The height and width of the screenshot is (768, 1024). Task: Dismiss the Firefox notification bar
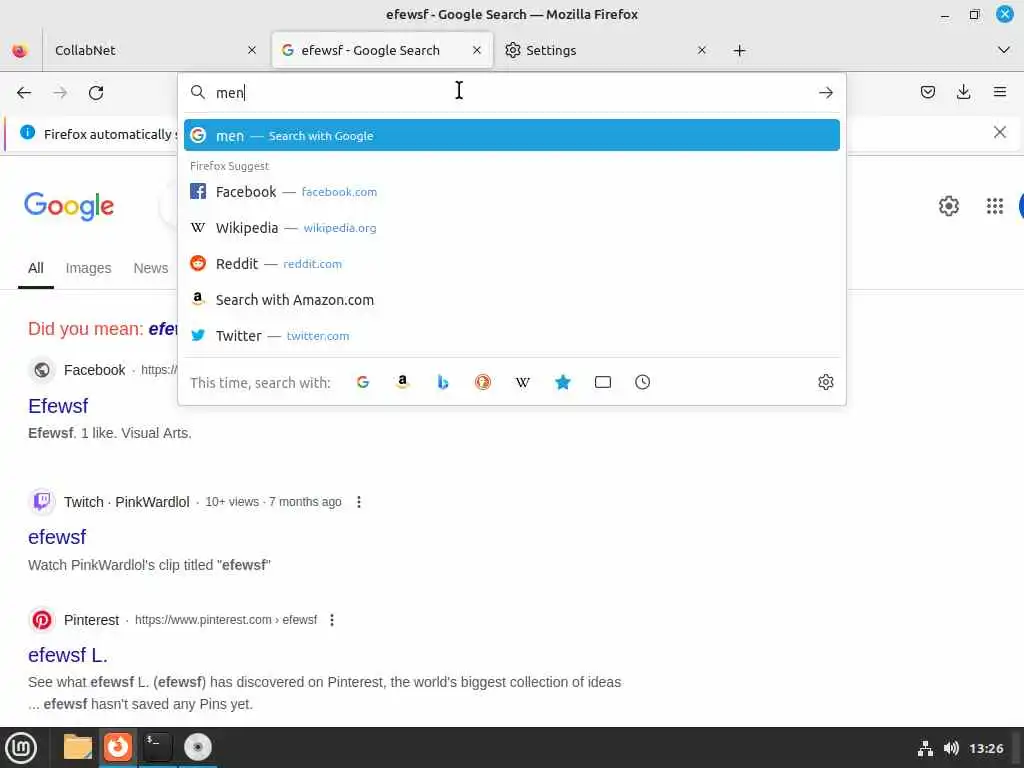point(999,133)
